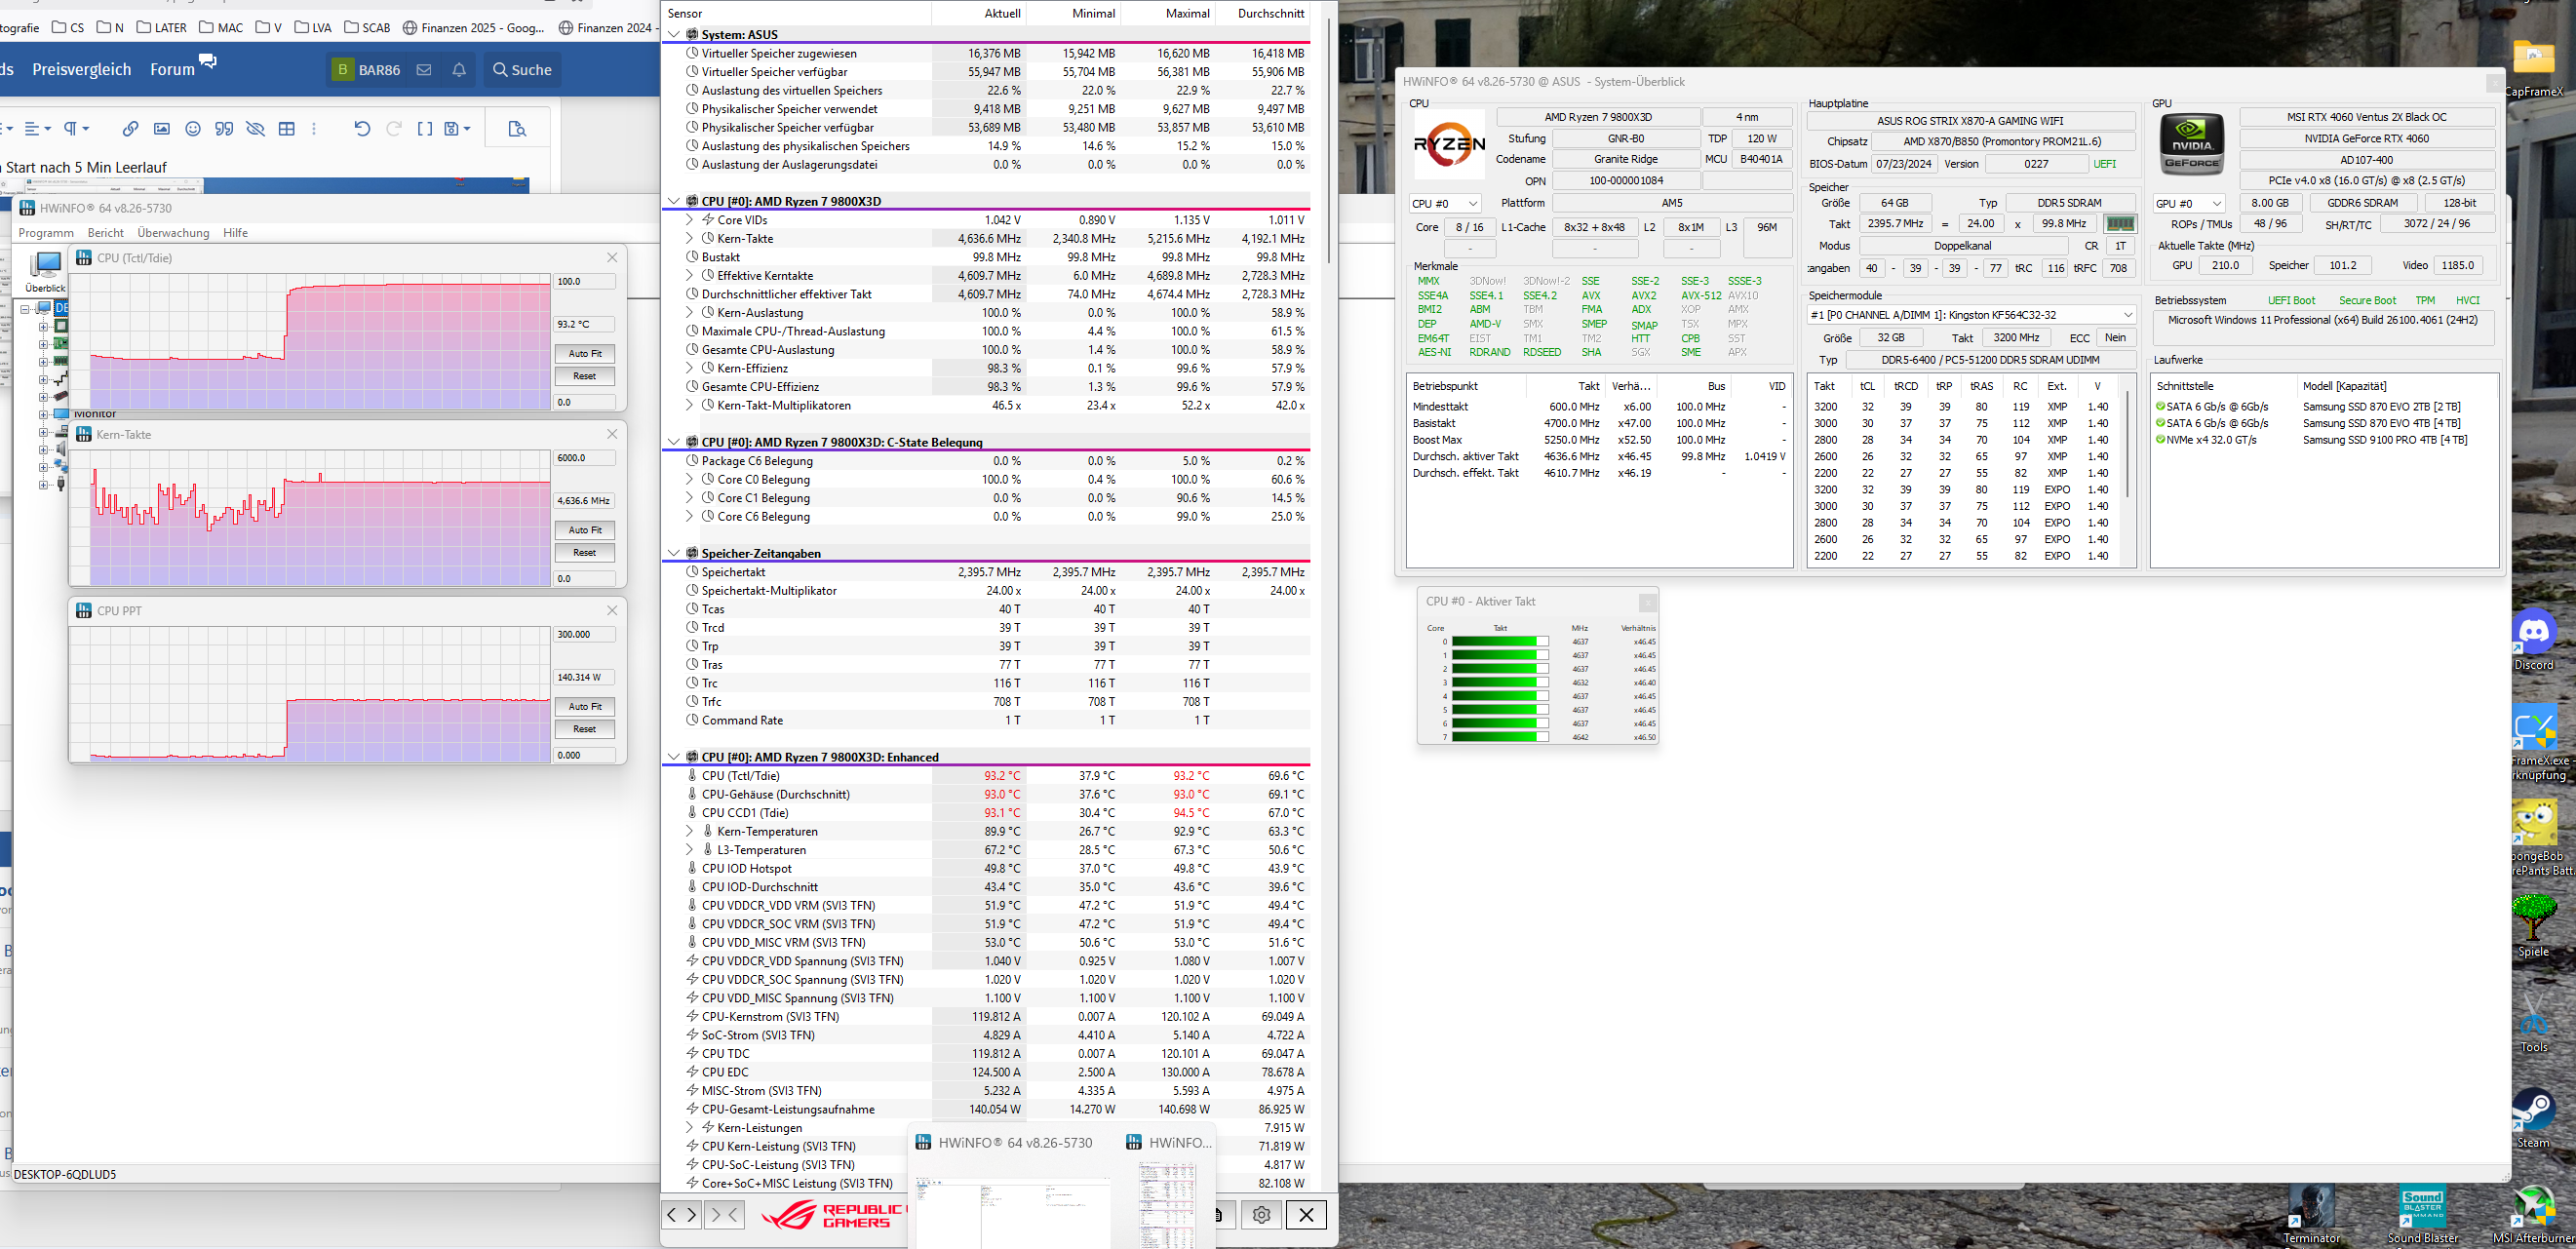Open forum notifications bell icon
This screenshot has width=2576, height=1249.
click(459, 70)
